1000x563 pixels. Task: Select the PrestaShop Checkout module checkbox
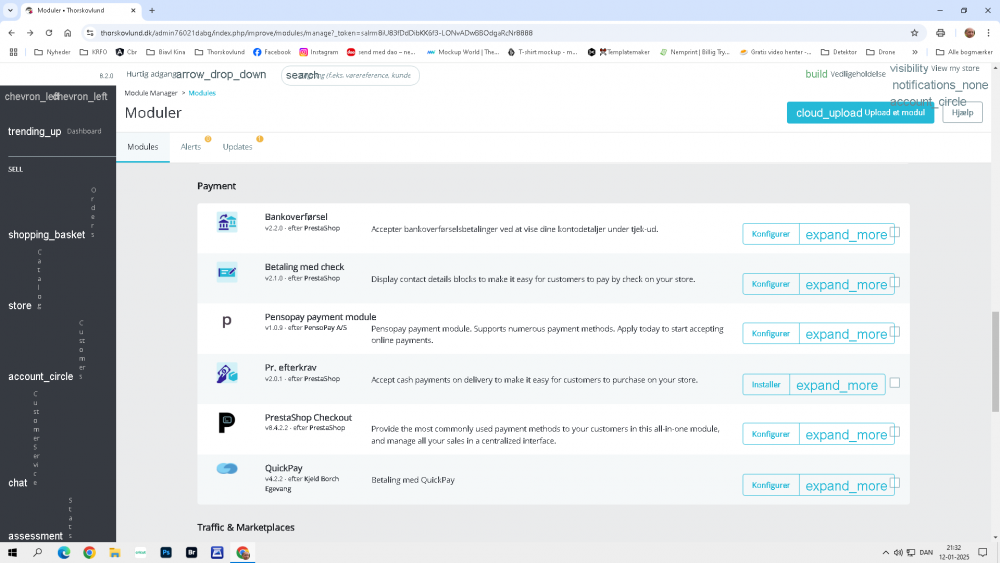click(895, 432)
